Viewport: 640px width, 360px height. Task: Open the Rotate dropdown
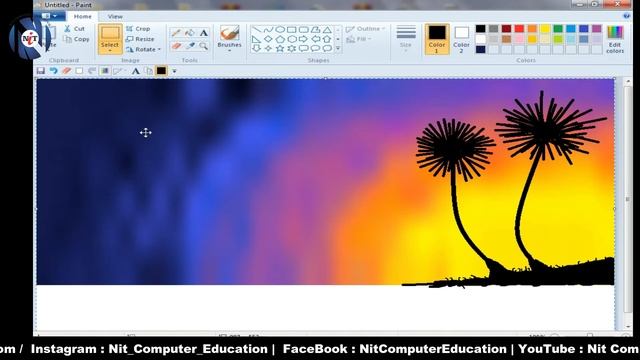143,49
